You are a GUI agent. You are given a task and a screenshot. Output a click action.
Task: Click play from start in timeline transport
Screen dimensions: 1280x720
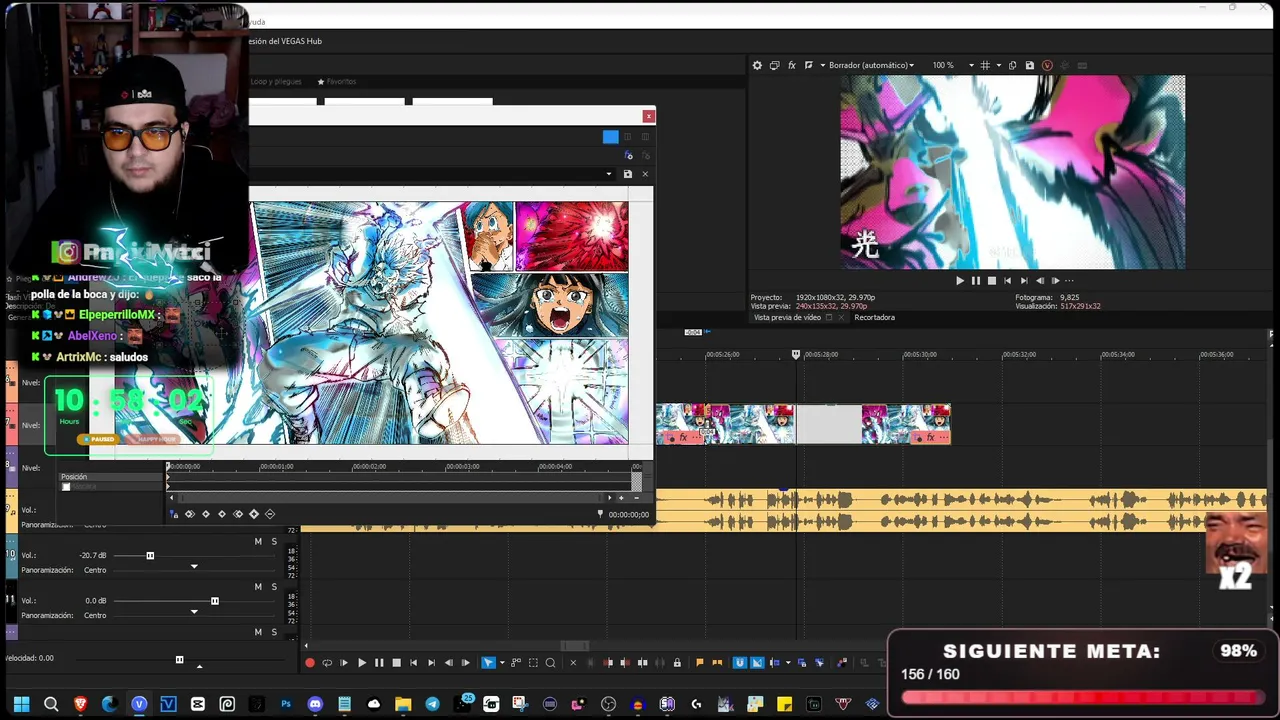[x=344, y=663]
